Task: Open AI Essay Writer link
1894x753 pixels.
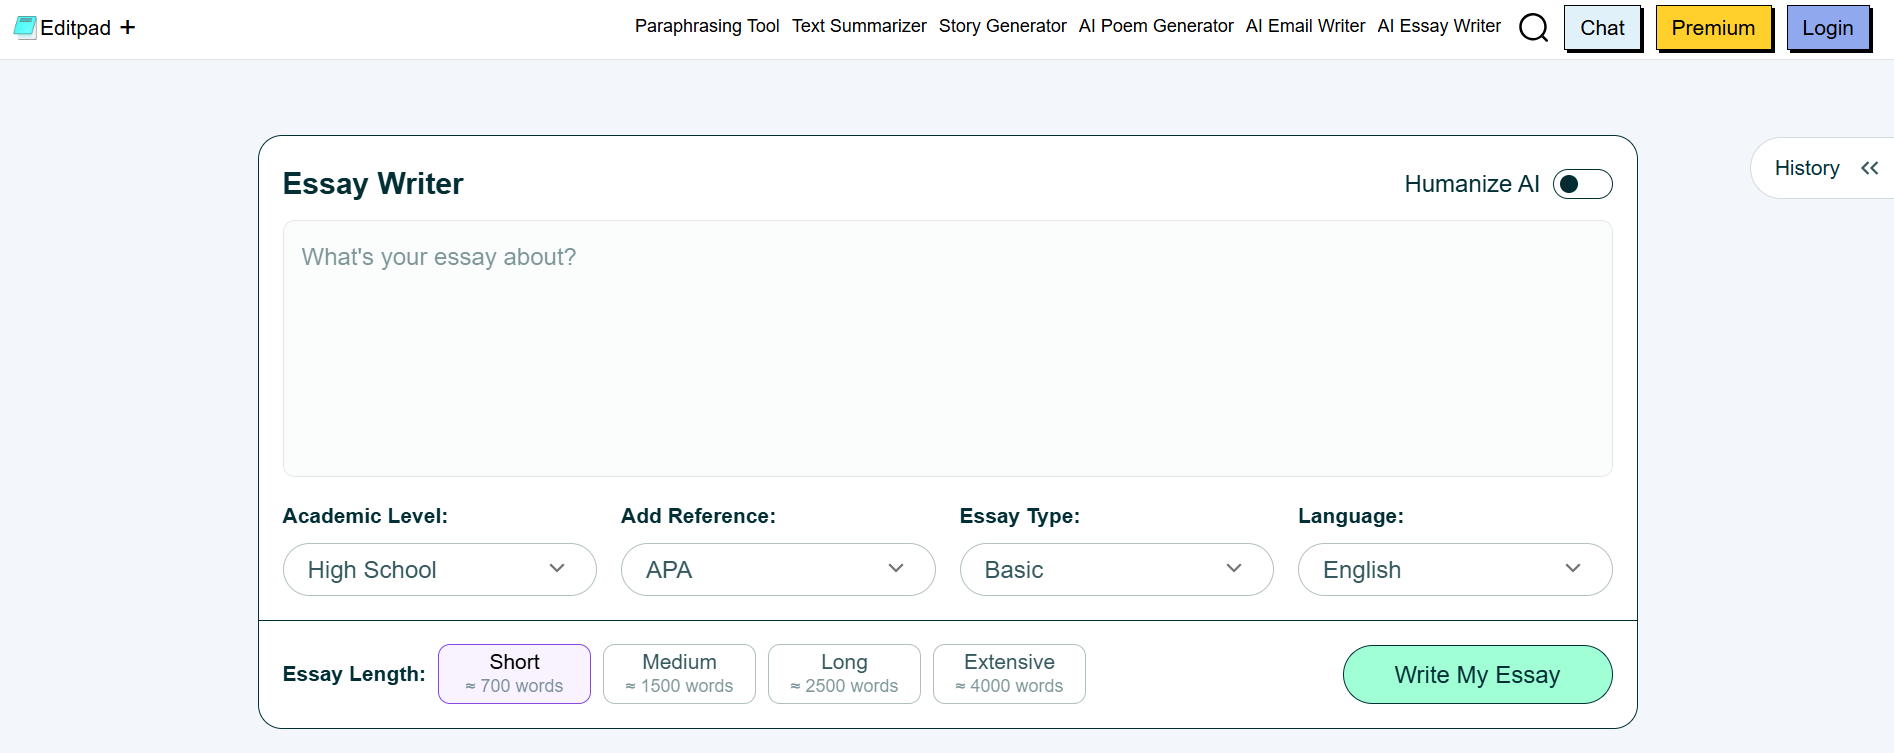Action: click(x=1439, y=26)
